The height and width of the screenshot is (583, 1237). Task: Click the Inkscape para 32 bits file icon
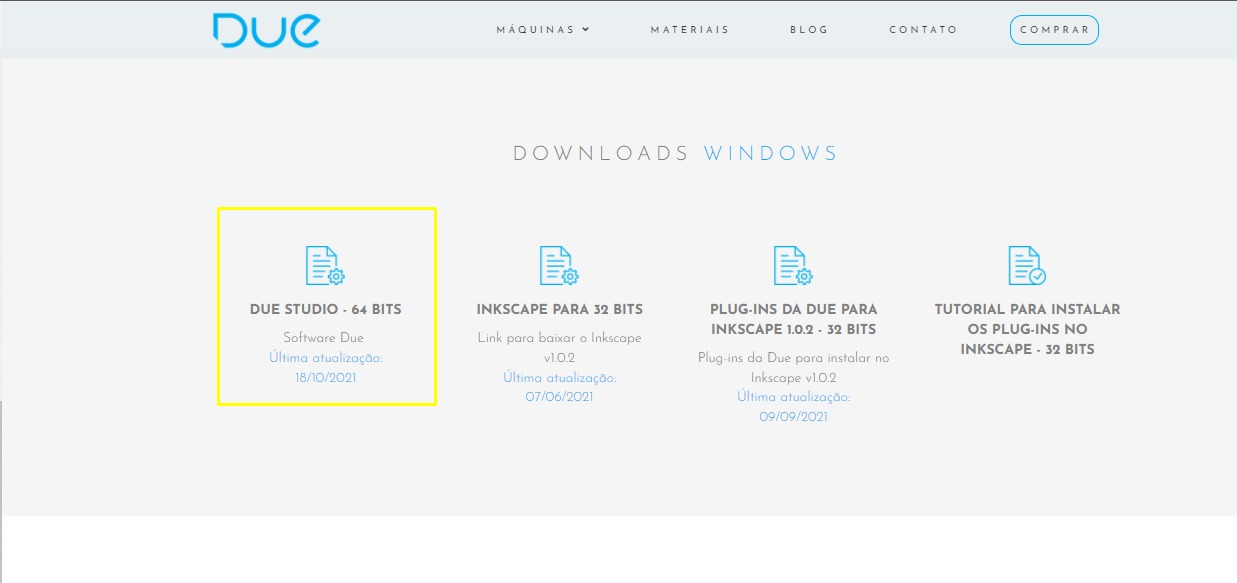(559, 265)
